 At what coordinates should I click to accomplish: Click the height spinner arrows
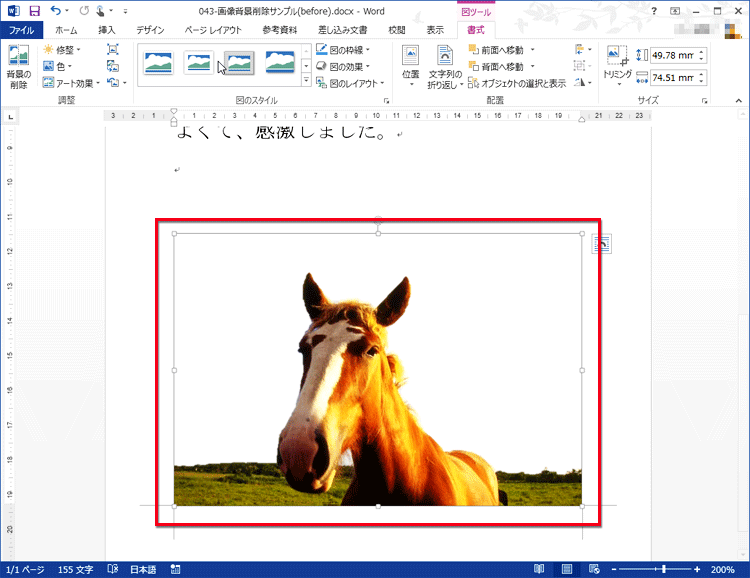click(702, 56)
